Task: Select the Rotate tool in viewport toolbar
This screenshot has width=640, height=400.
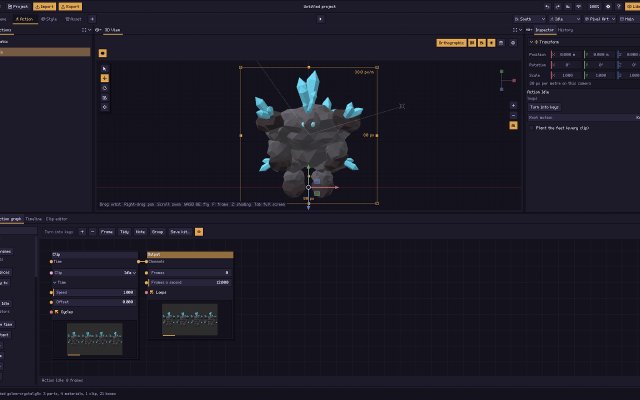Action: tap(104, 88)
